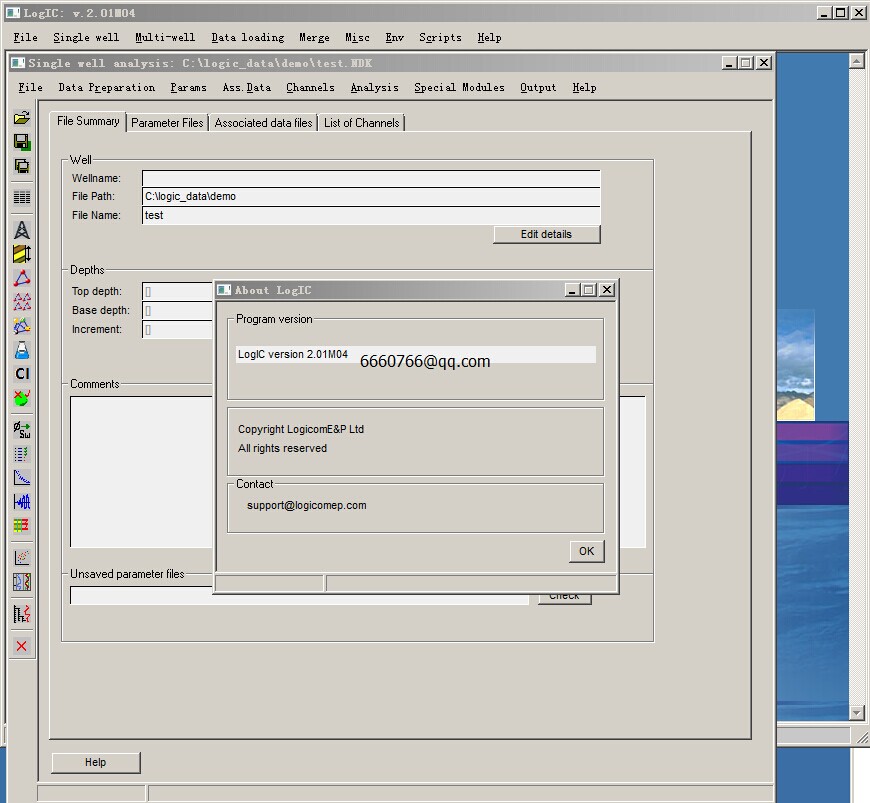This screenshot has width=870, height=803.
Task: Click the LogIC version 2.01M04 text
Action: [292, 354]
